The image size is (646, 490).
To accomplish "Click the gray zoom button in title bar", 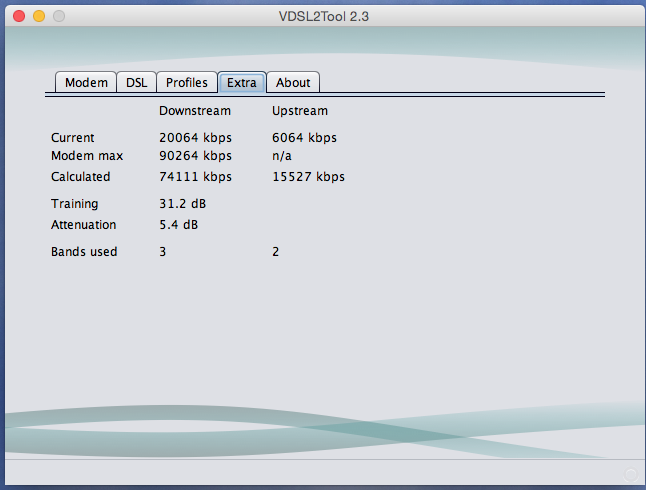I will [x=59, y=17].
